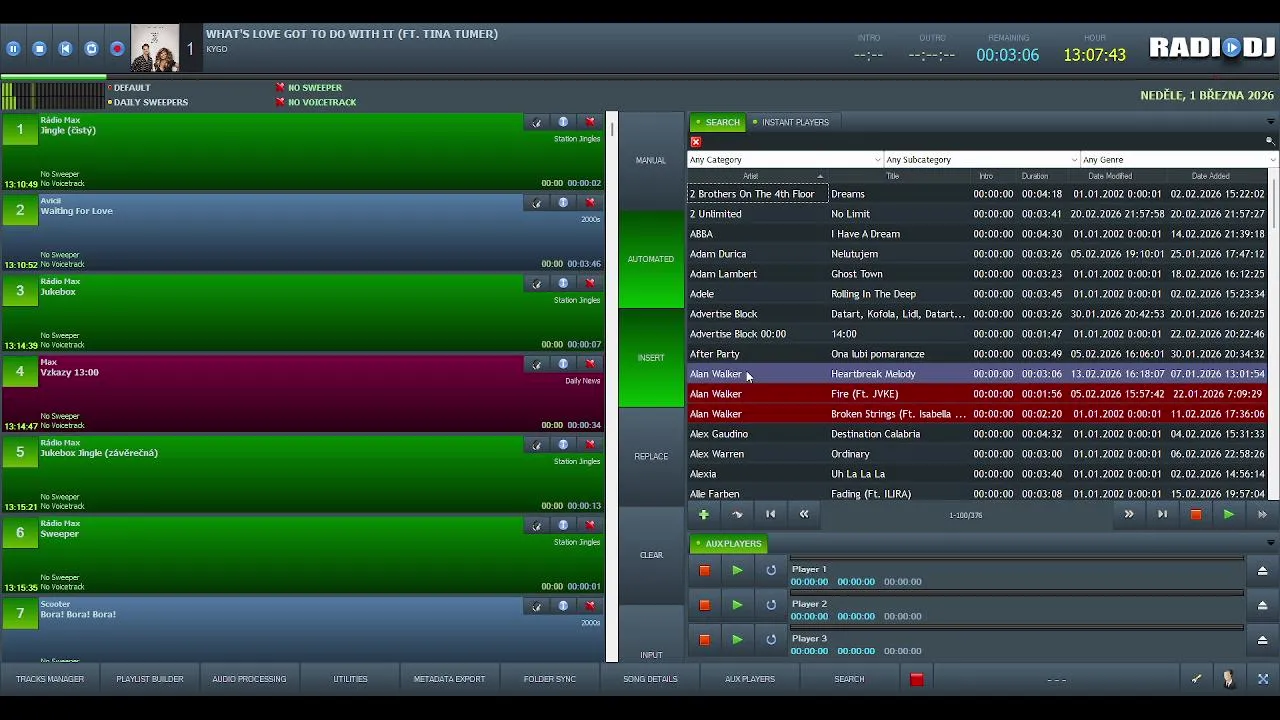Stop the search panel preview
This screenshot has height=720, width=1280.
(1195, 514)
